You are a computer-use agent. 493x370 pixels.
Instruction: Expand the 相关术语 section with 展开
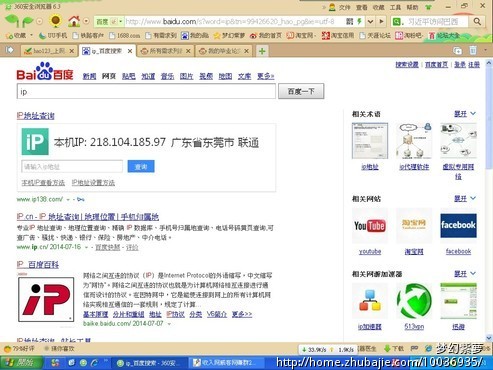(x=465, y=114)
